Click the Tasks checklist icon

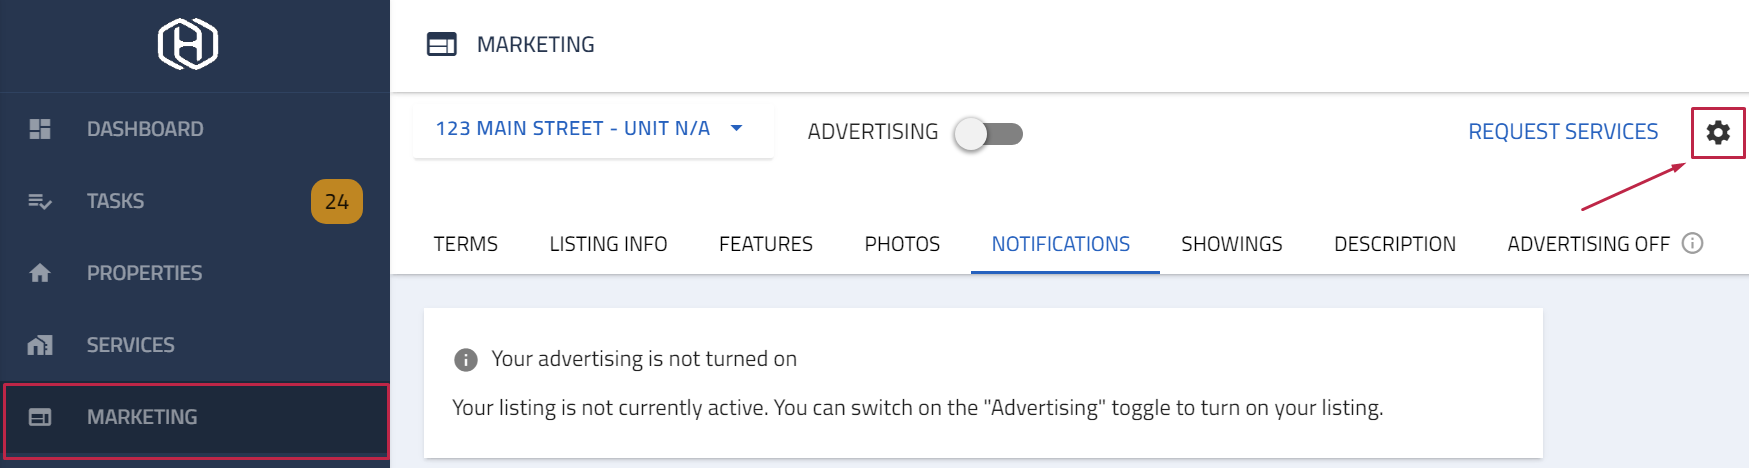click(x=40, y=201)
